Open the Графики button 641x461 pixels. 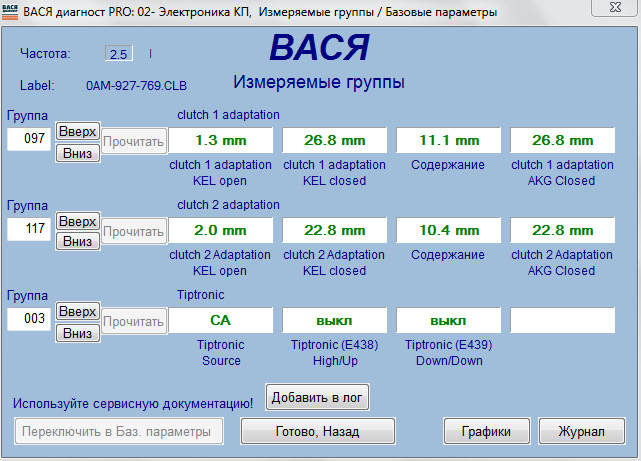pyautogui.click(x=486, y=431)
